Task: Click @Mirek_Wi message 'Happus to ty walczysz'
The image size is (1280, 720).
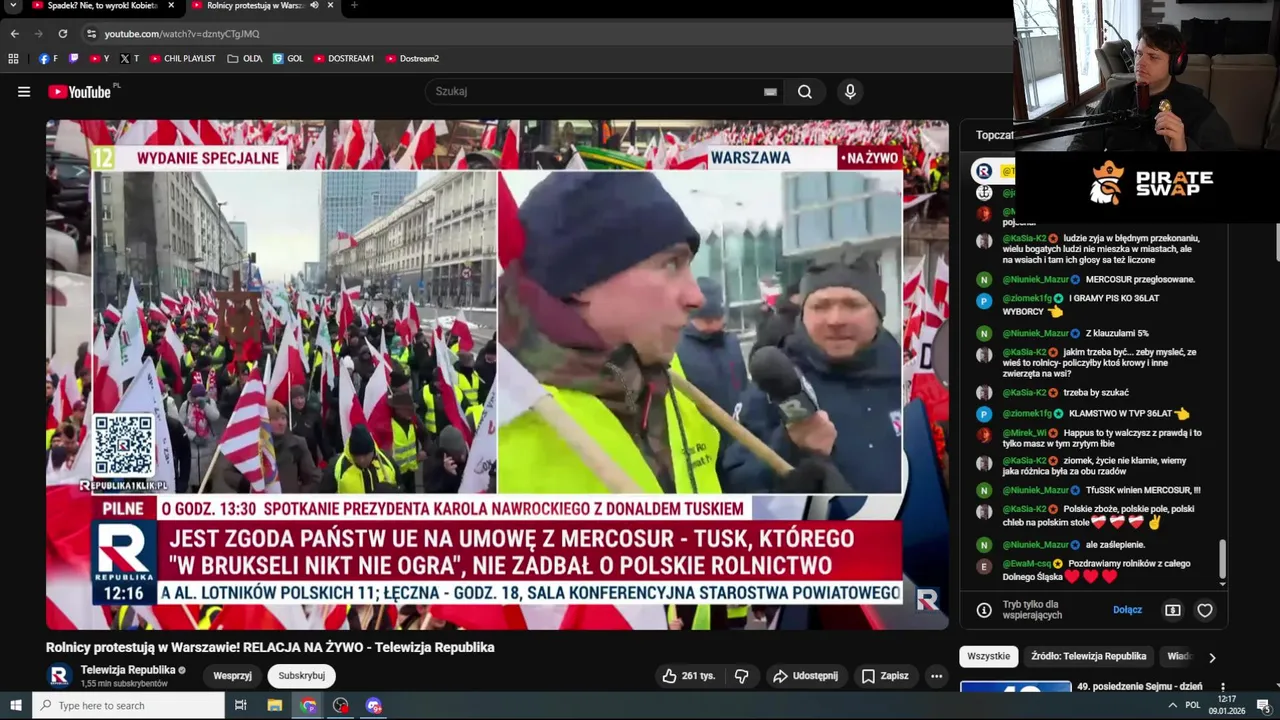Action: tap(1102, 439)
